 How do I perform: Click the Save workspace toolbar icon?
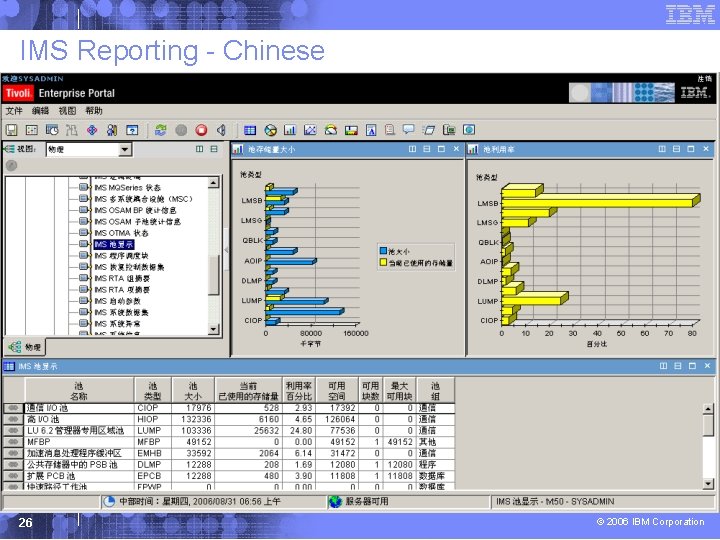pyautogui.click(x=11, y=130)
